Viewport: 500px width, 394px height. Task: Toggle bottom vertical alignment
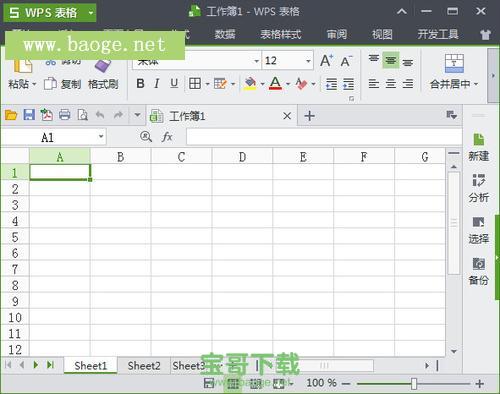click(x=408, y=62)
